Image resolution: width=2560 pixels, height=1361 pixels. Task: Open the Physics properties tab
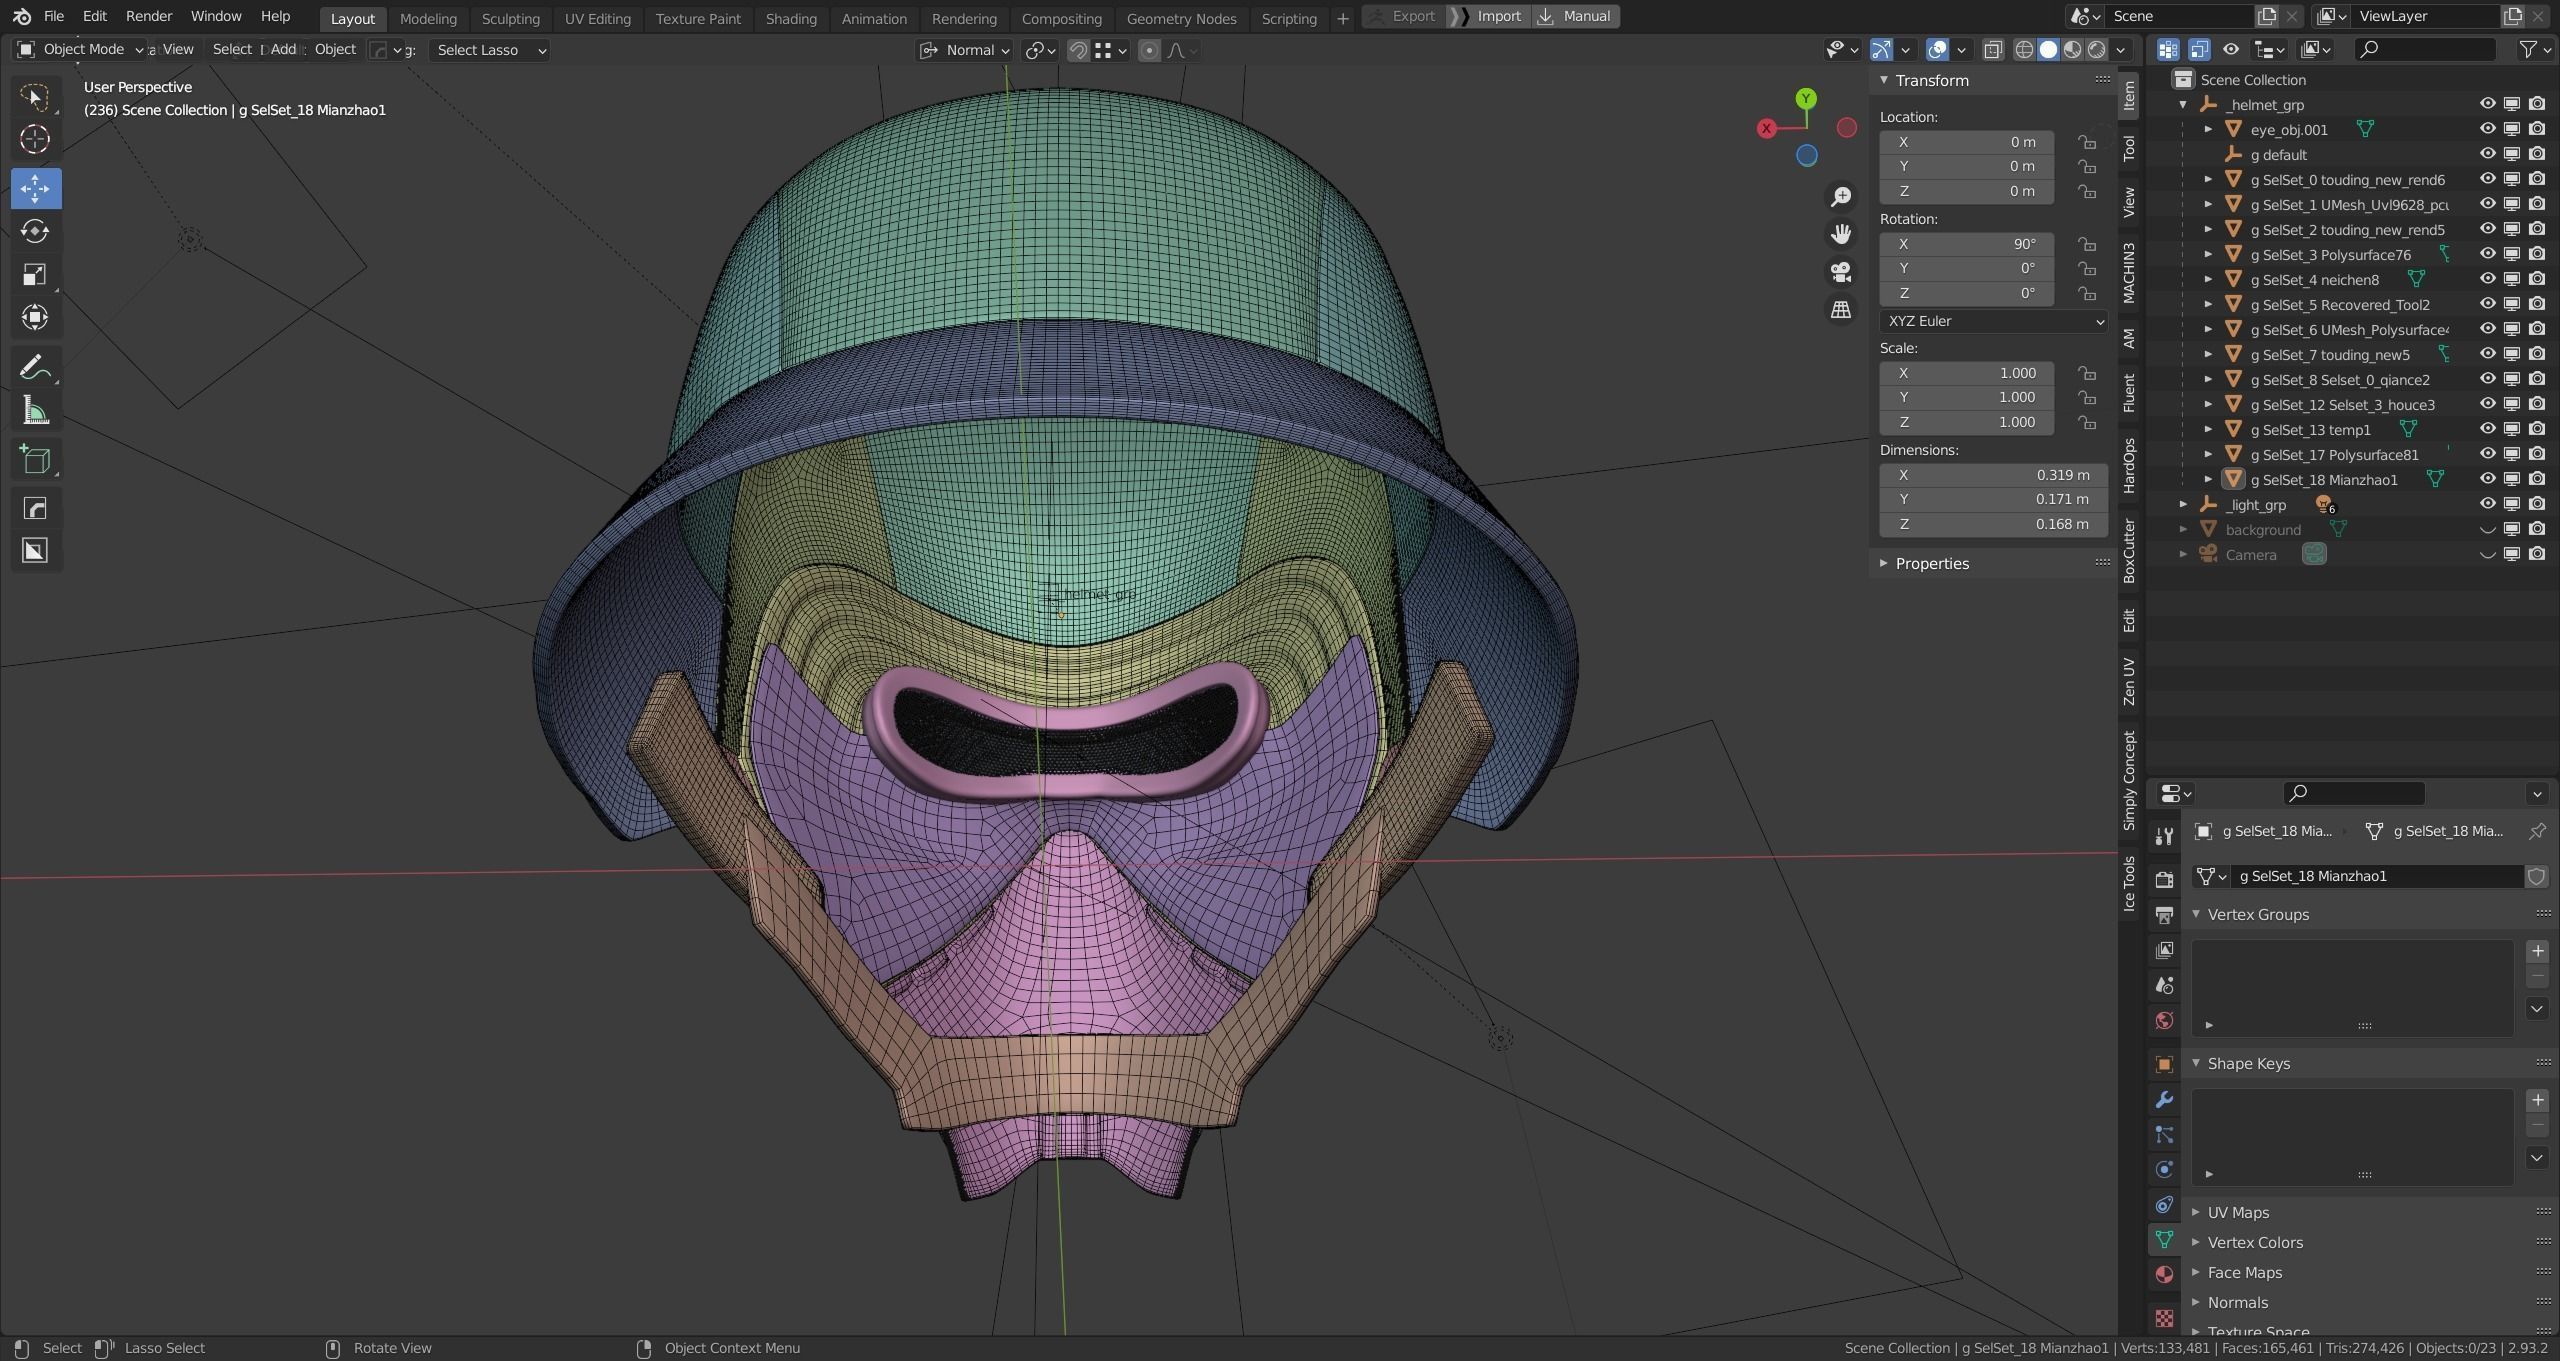click(x=2164, y=1170)
